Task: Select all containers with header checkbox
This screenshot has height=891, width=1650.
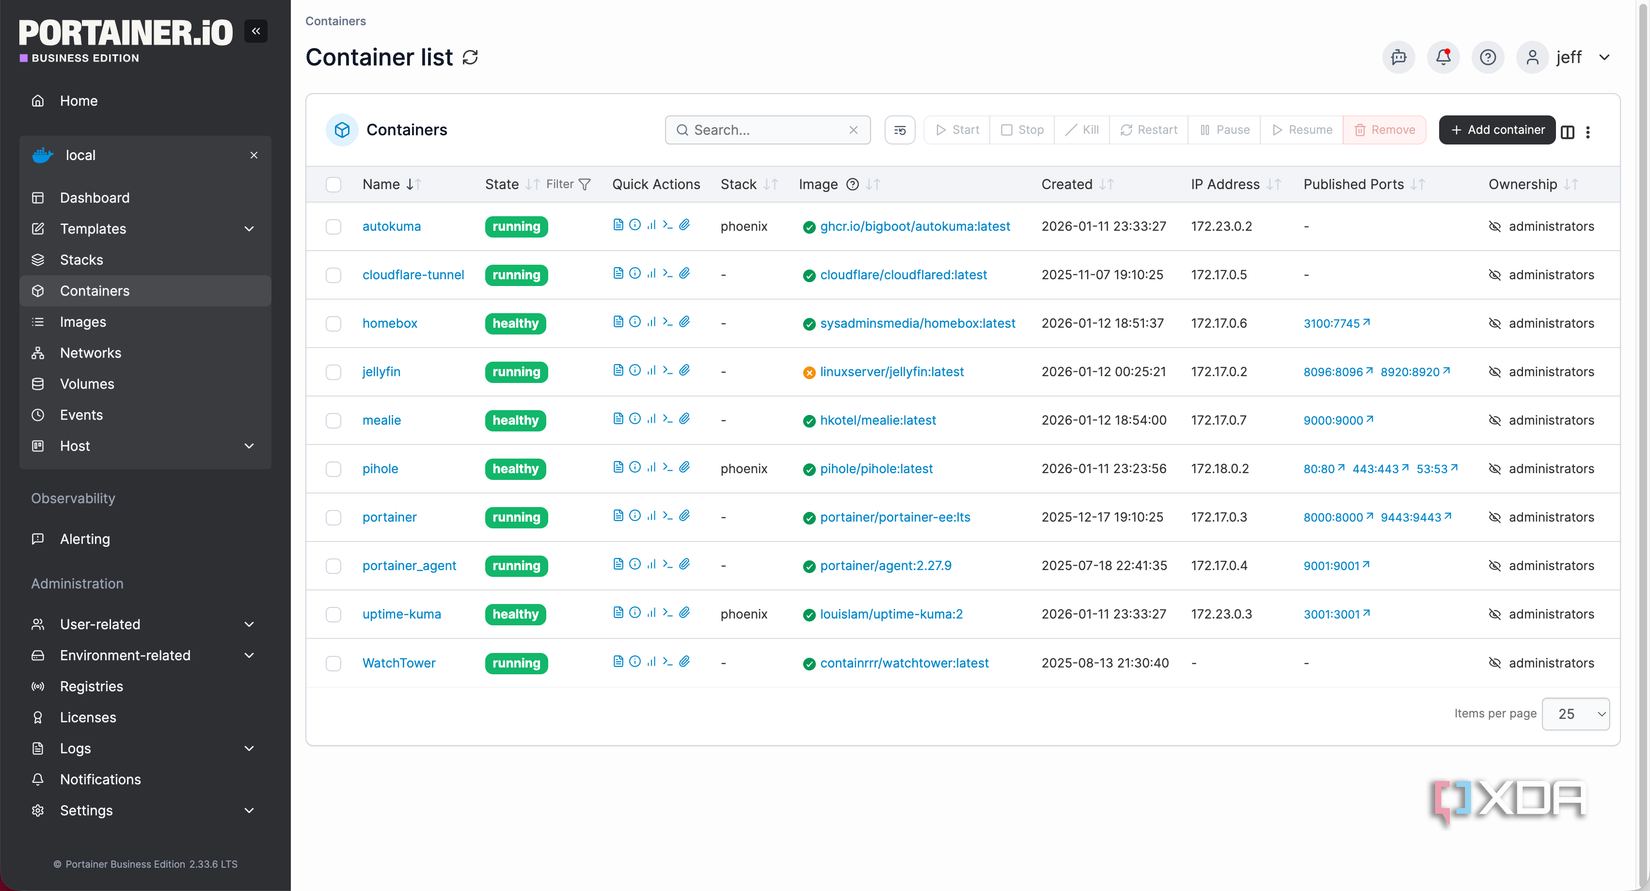Action: 334,185
